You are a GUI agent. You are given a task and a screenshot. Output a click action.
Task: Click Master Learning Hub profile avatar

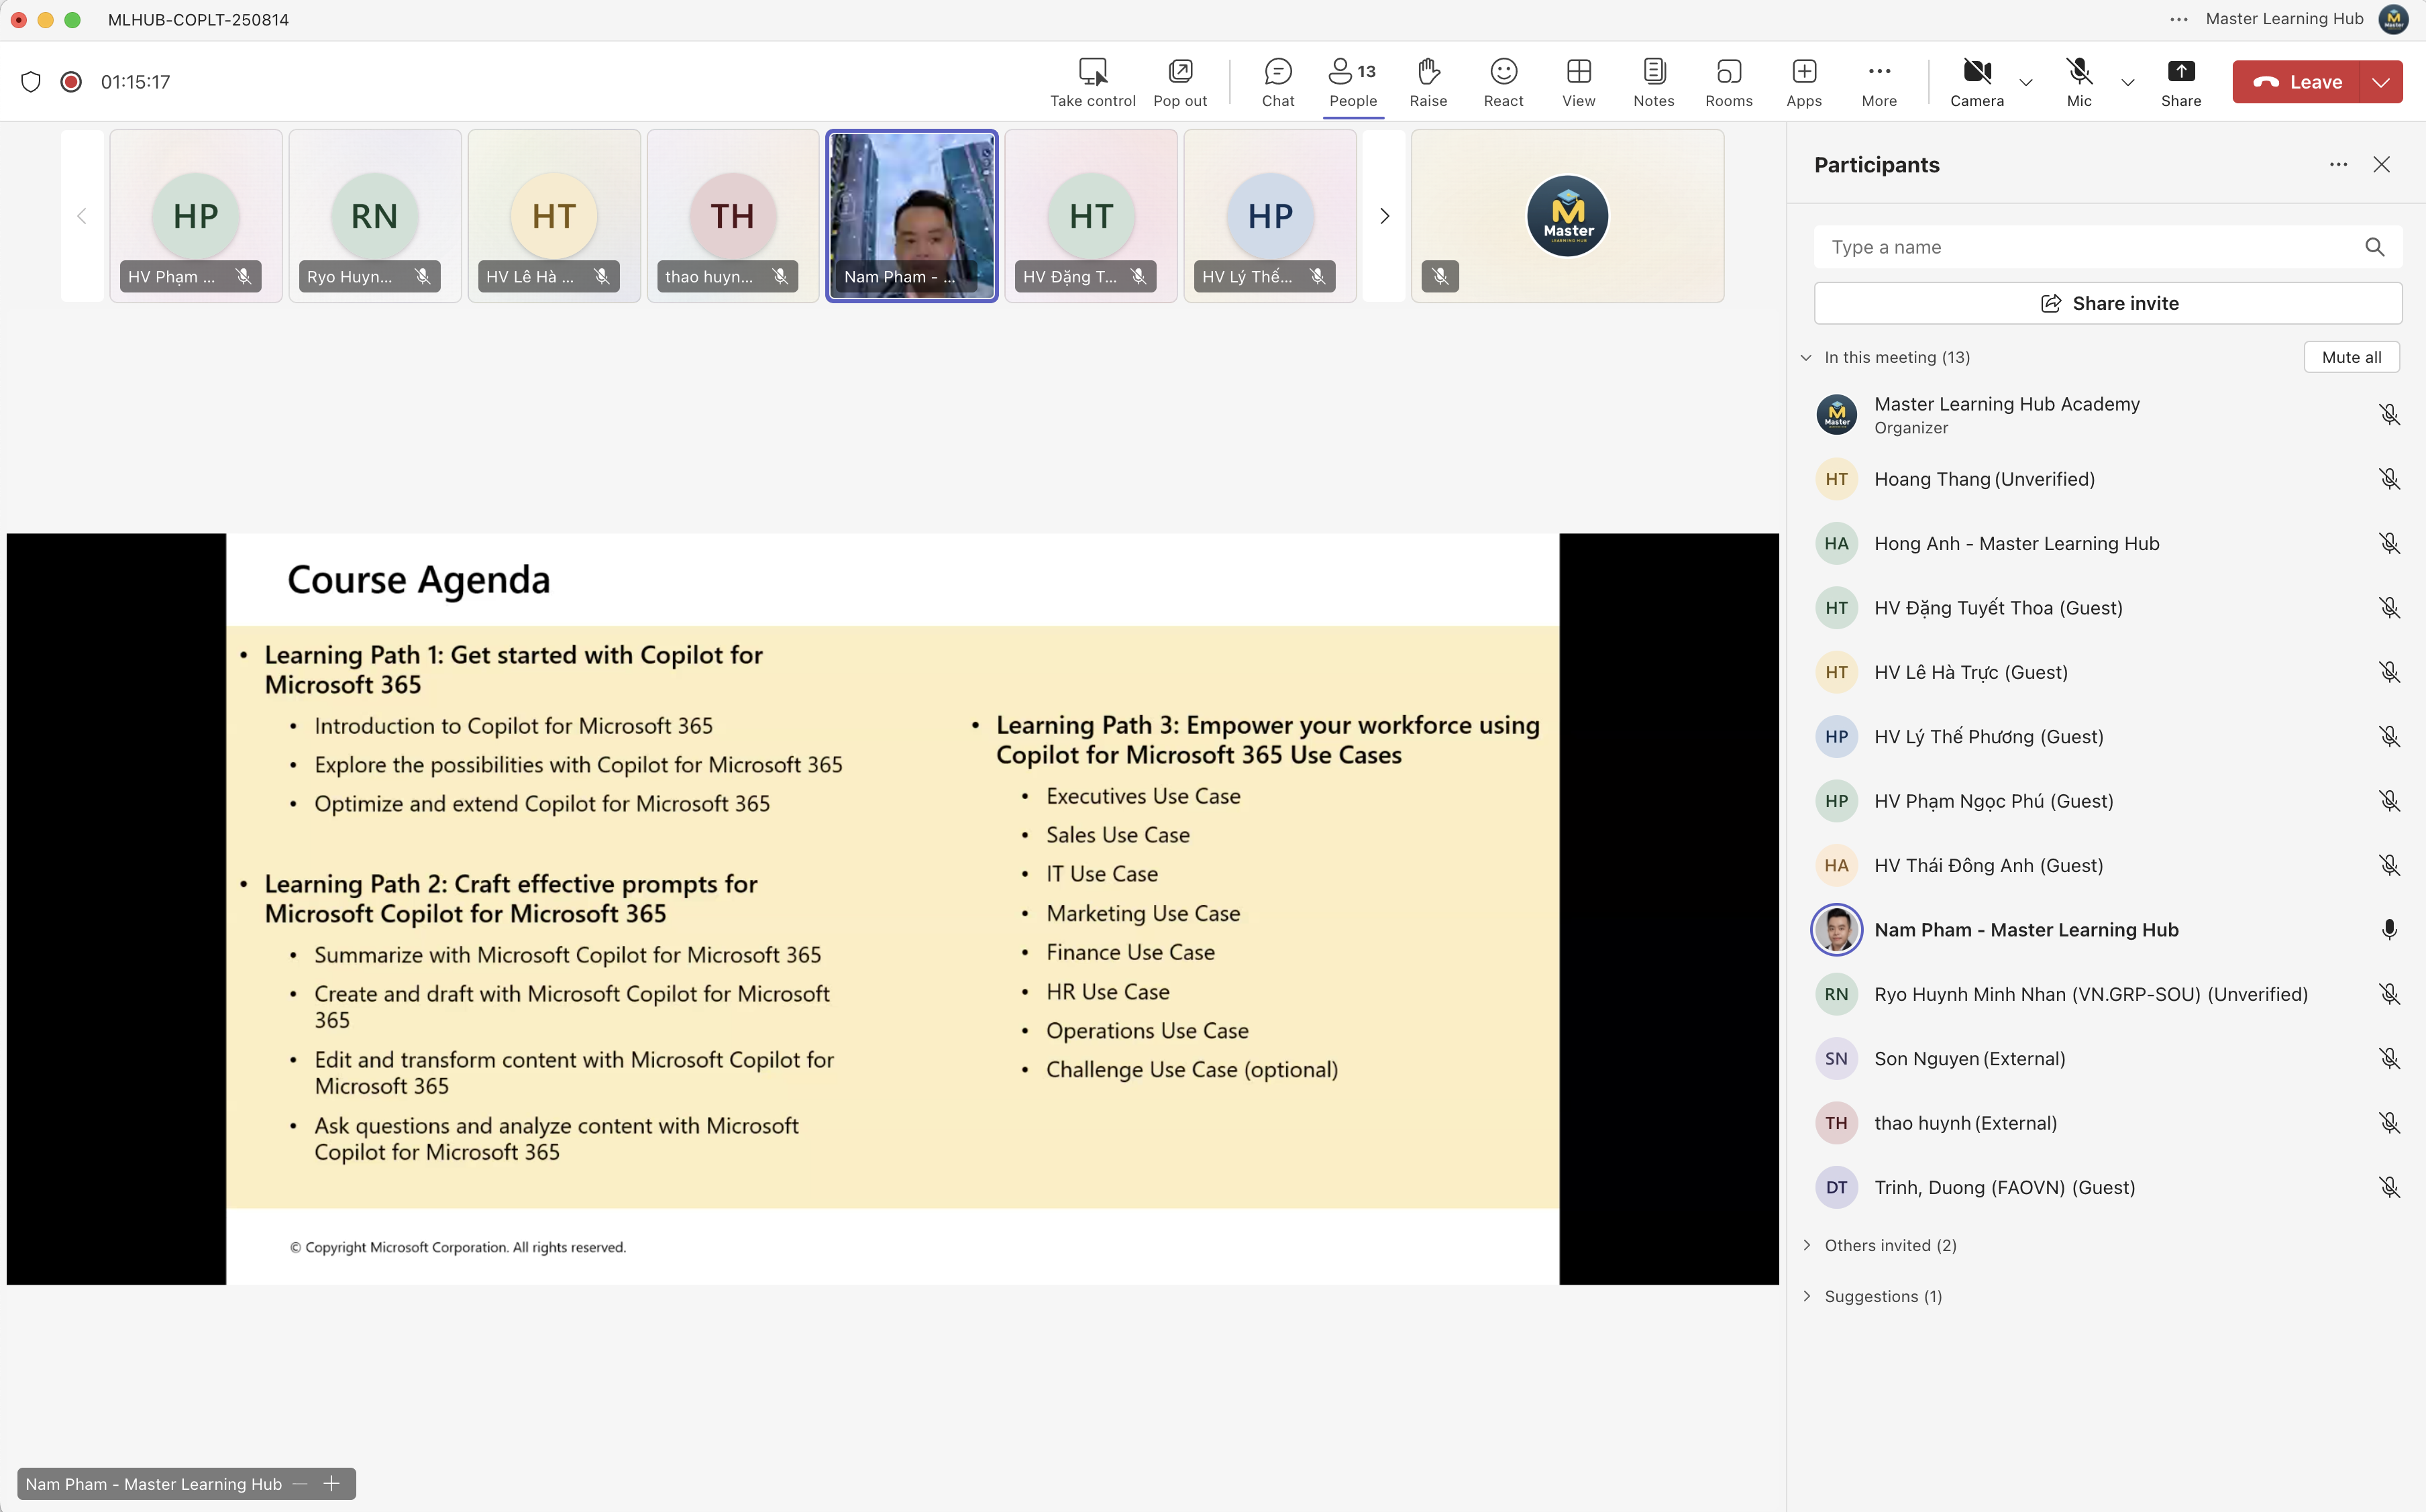tap(2393, 19)
